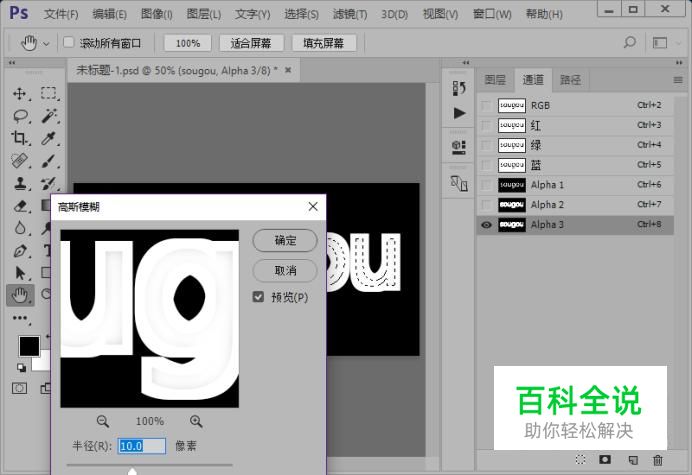
Task: Open the Filter menu
Action: (x=350, y=15)
